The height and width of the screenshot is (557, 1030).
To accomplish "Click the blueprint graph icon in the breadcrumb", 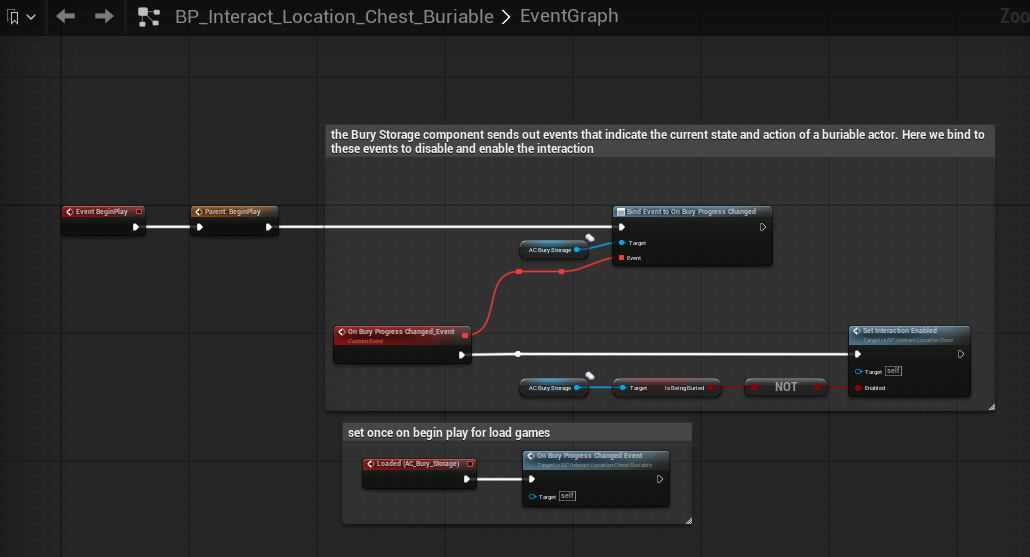I will (148, 17).
